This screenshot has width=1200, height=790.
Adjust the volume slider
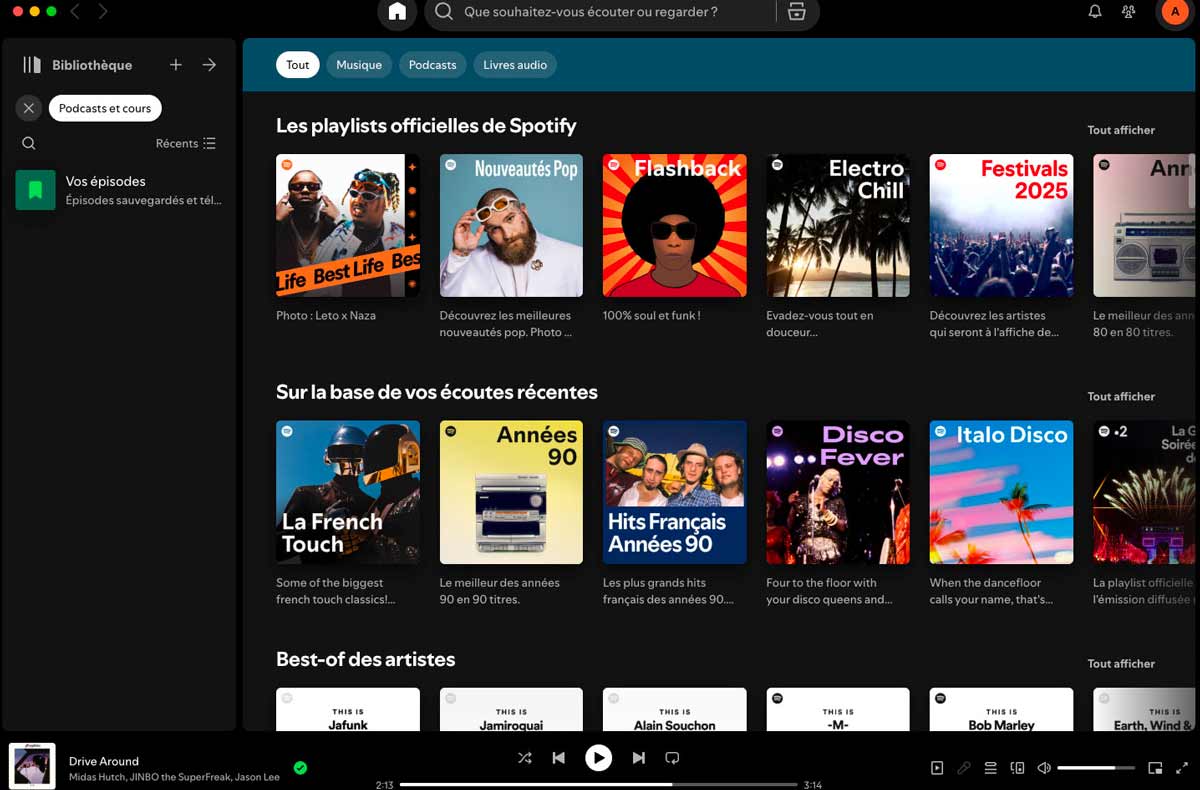(1096, 768)
